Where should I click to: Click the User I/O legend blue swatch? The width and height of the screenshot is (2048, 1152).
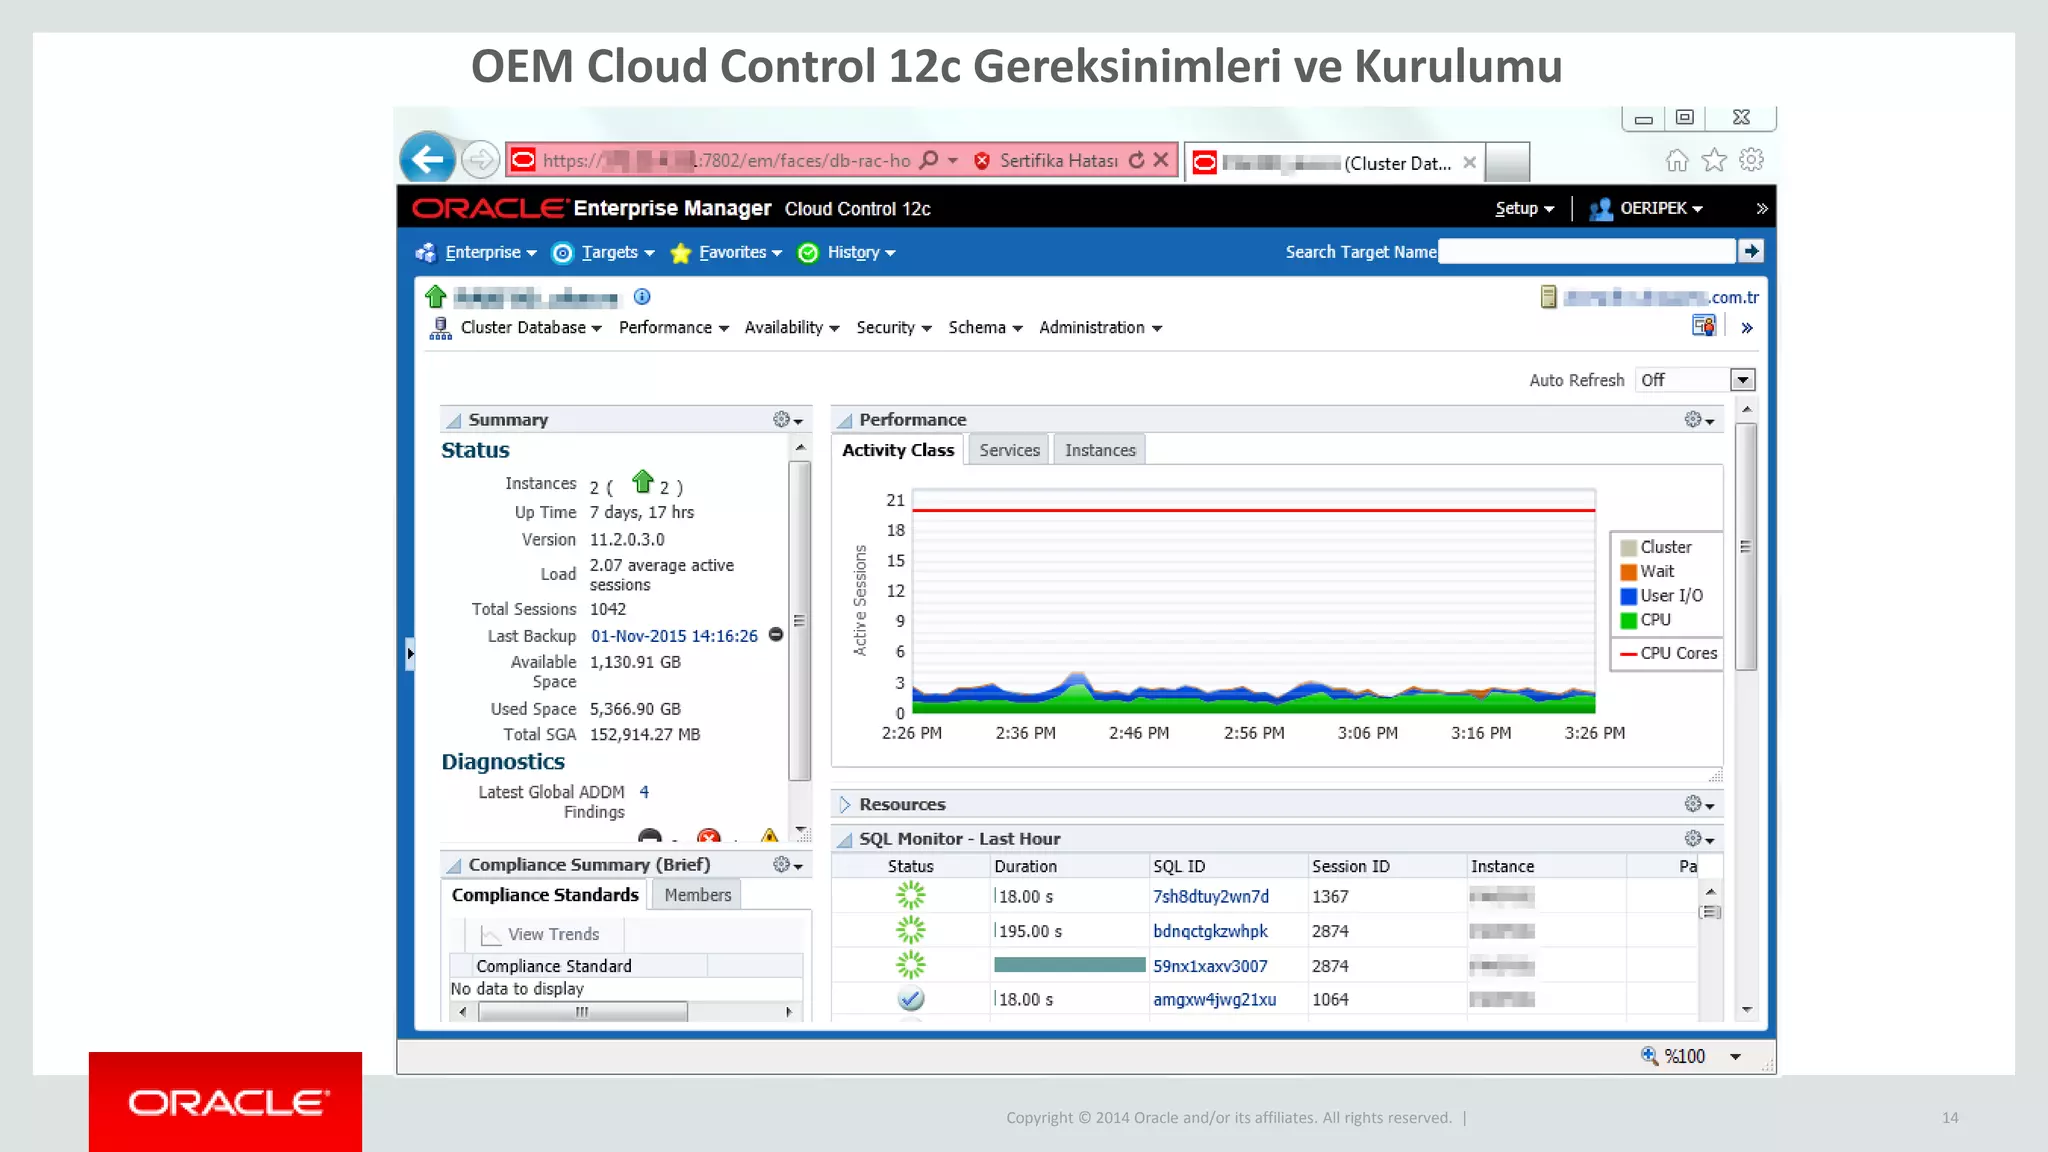(1628, 596)
